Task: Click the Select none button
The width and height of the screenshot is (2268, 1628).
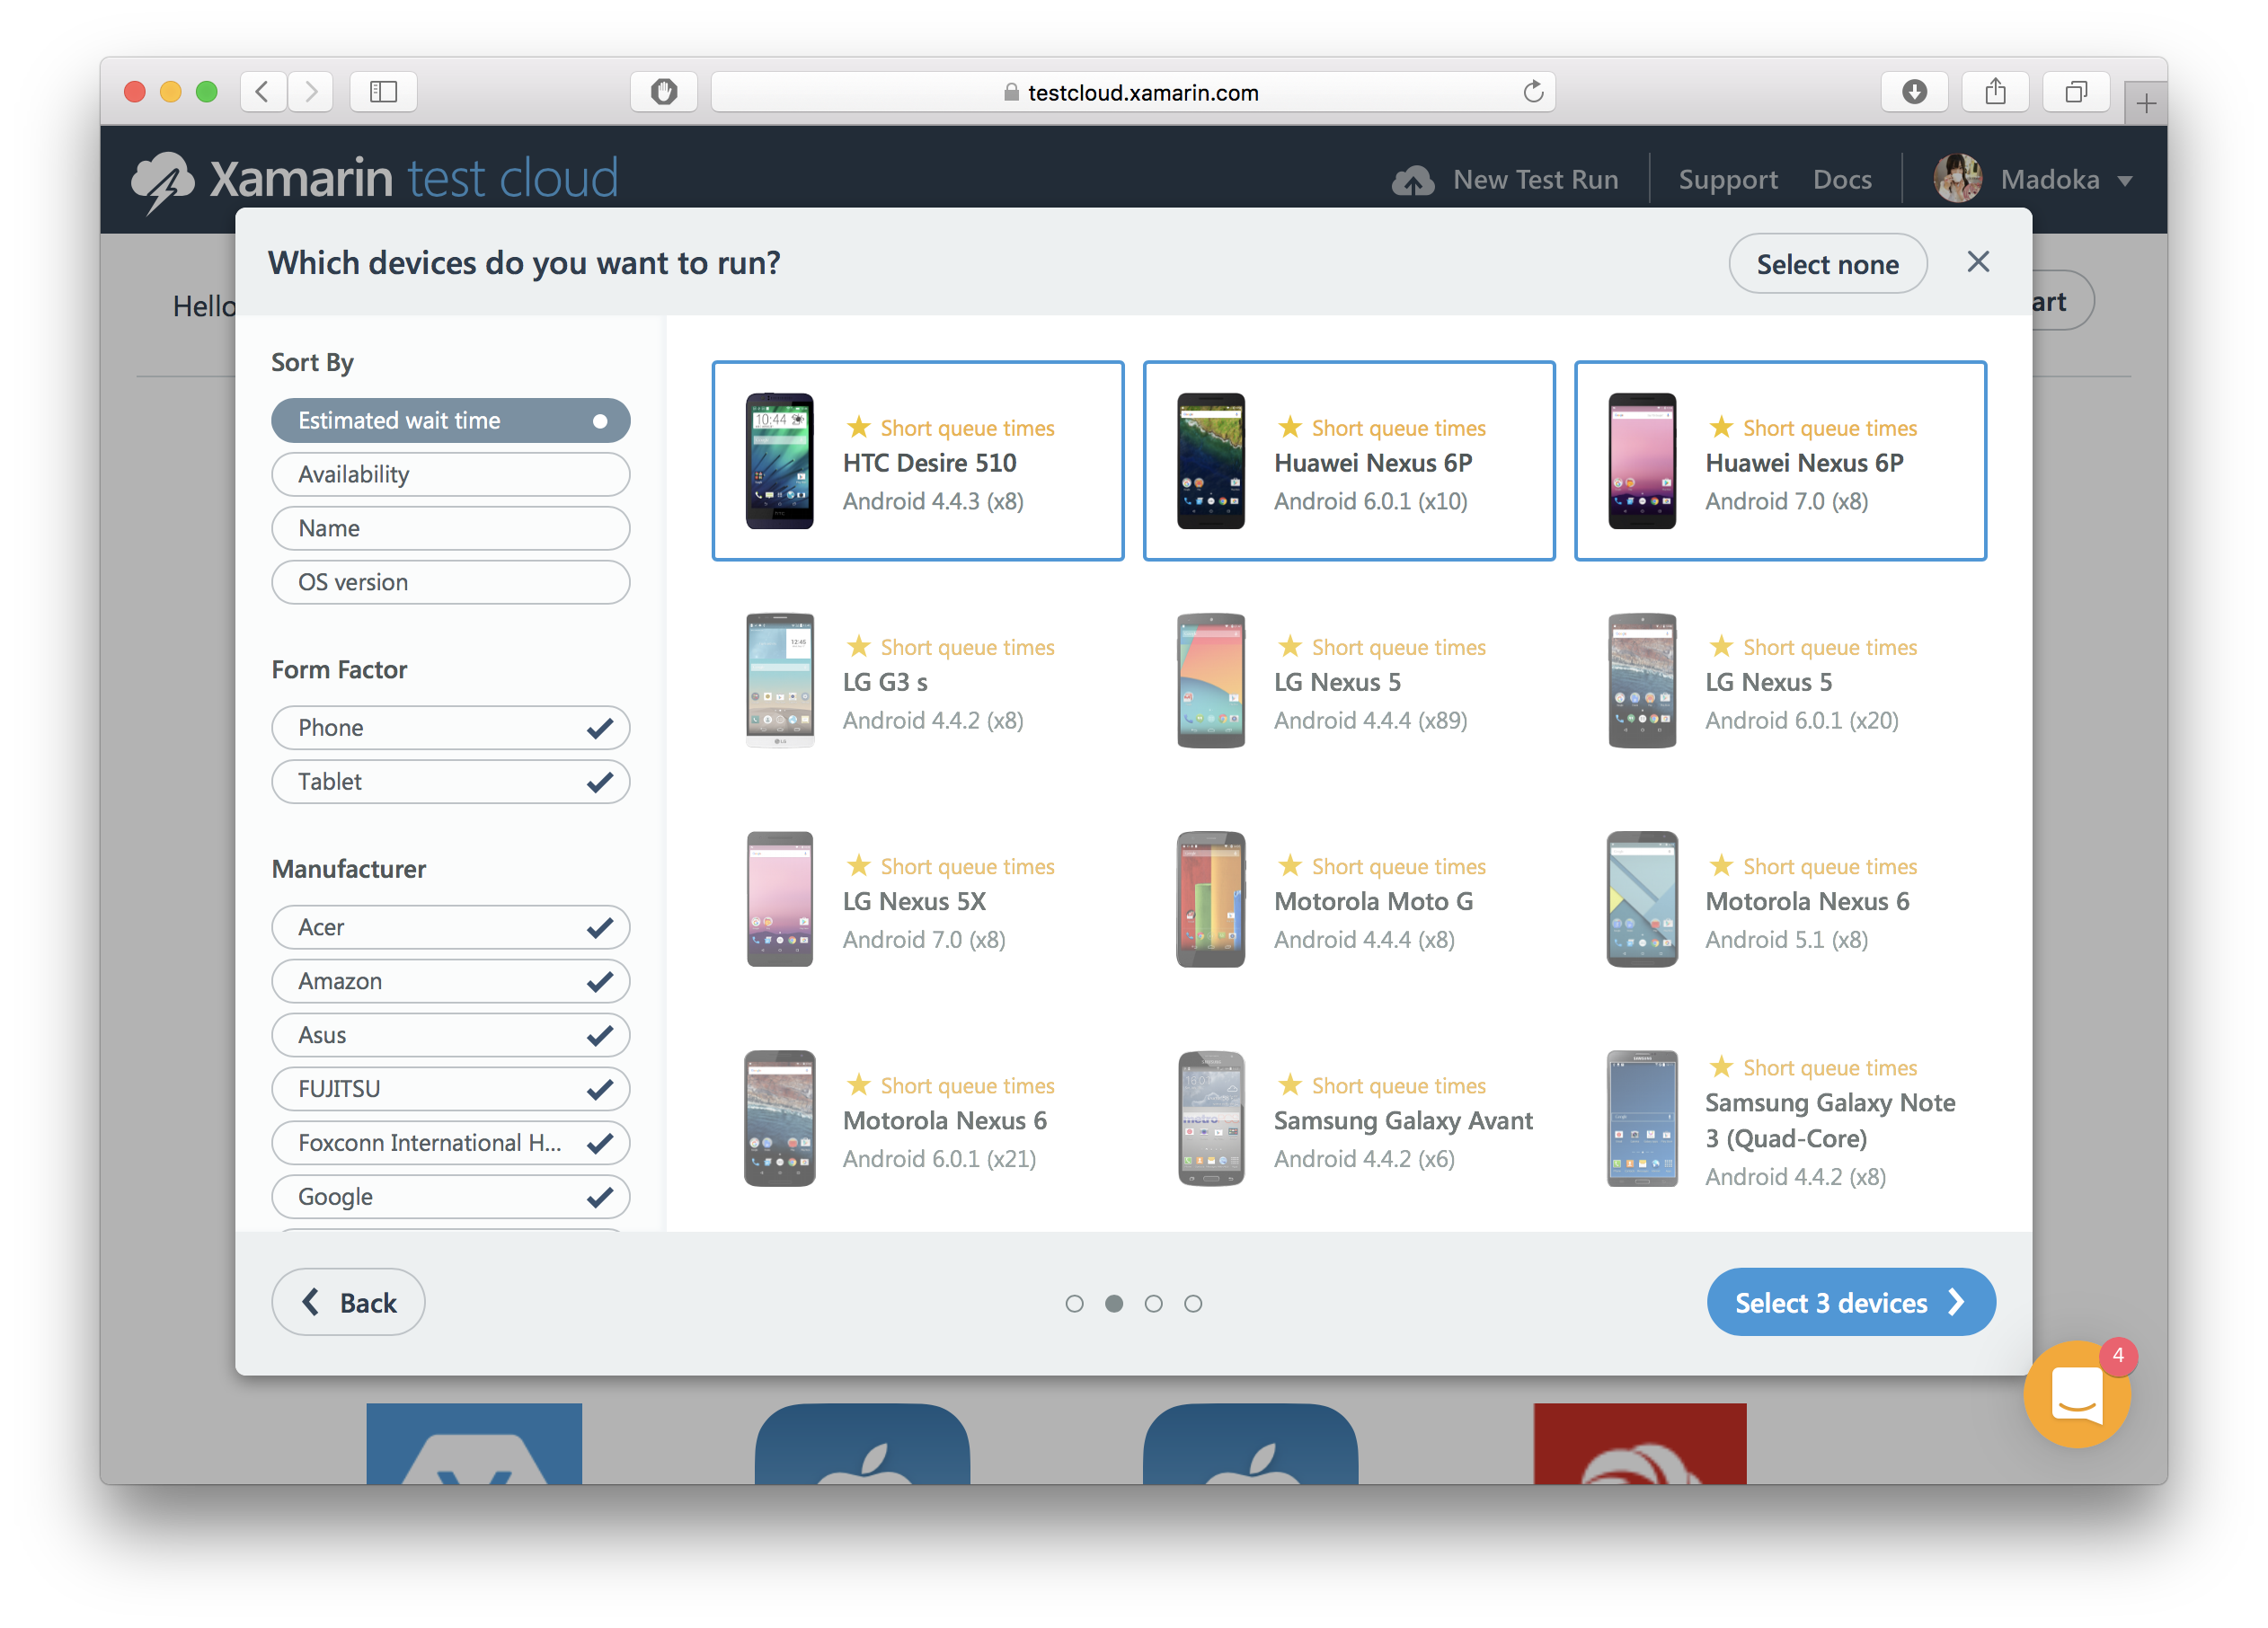Action: point(1828,264)
